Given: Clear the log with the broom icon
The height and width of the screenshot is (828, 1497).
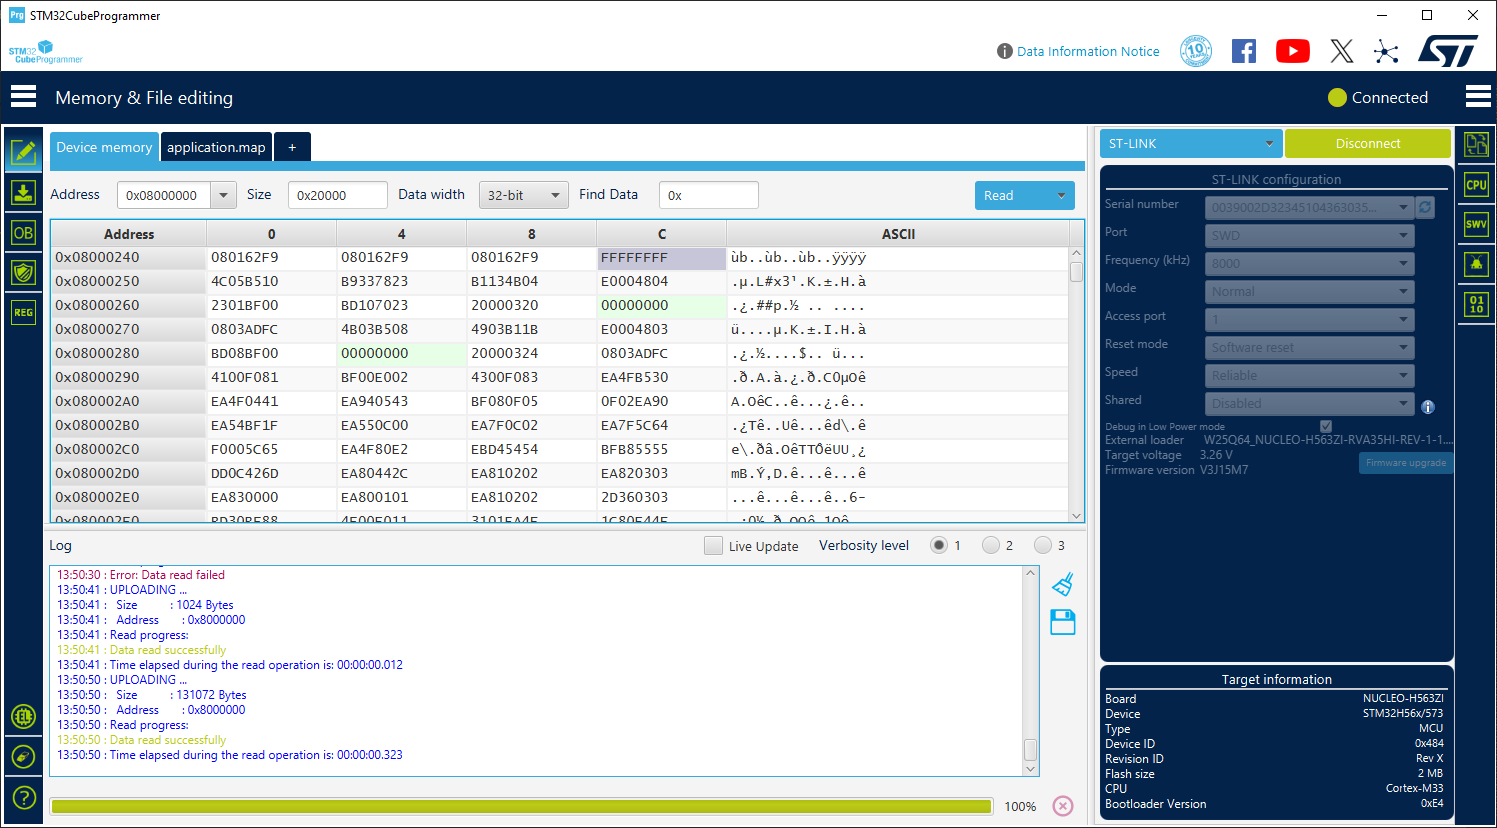Looking at the screenshot, I should pyautogui.click(x=1062, y=584).
